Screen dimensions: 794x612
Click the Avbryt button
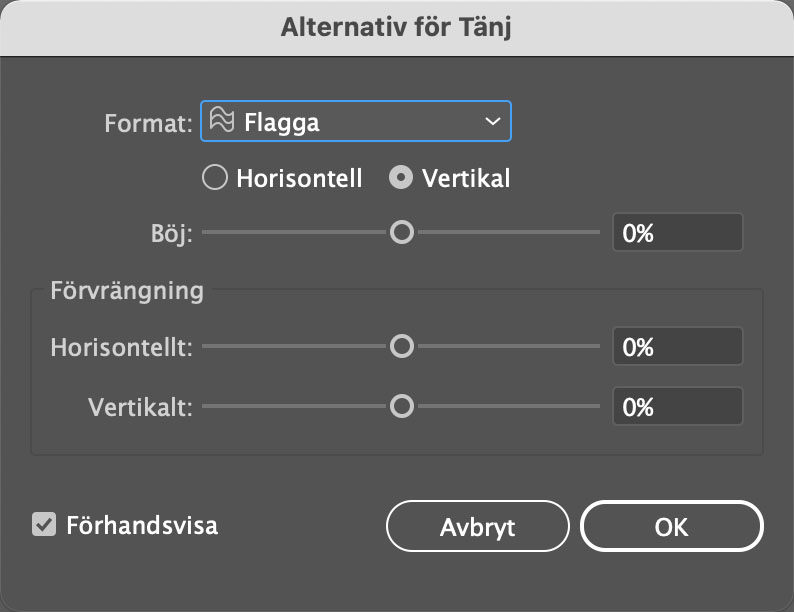[x=478, y=526]
